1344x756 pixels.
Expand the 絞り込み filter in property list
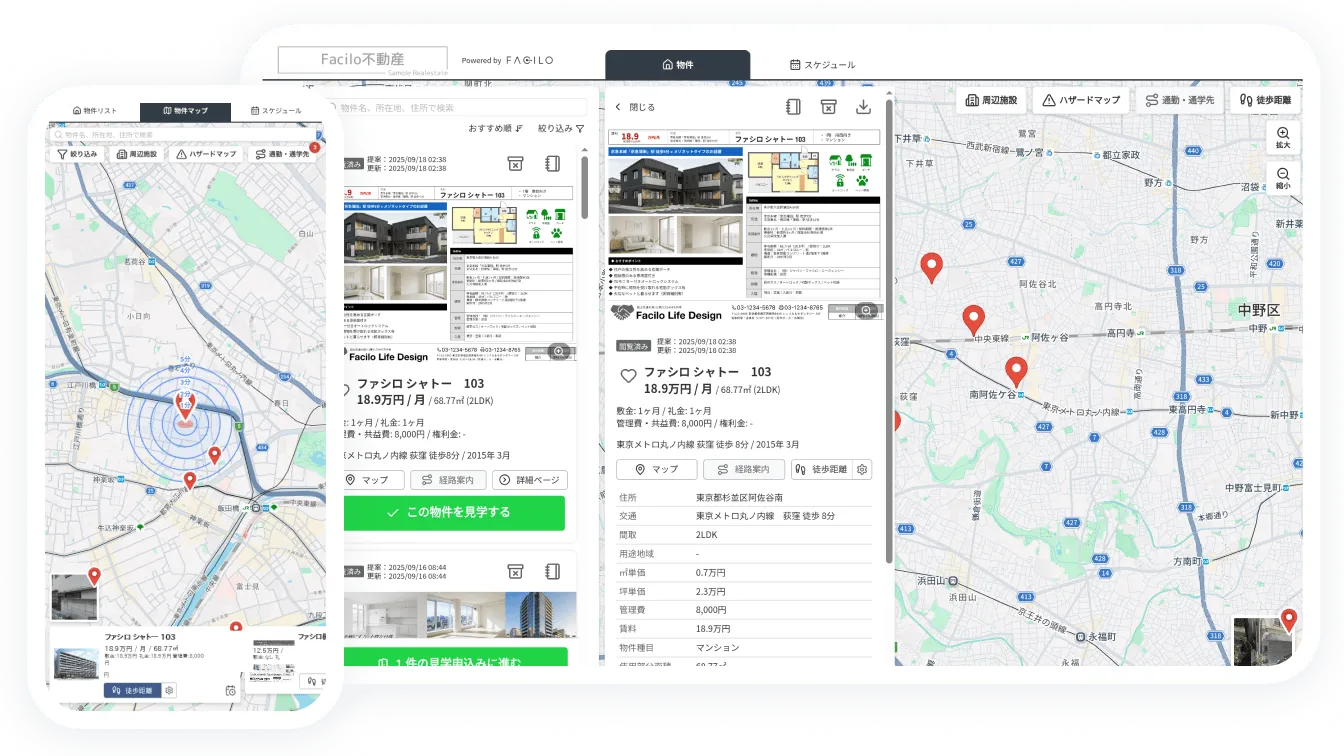561,128
